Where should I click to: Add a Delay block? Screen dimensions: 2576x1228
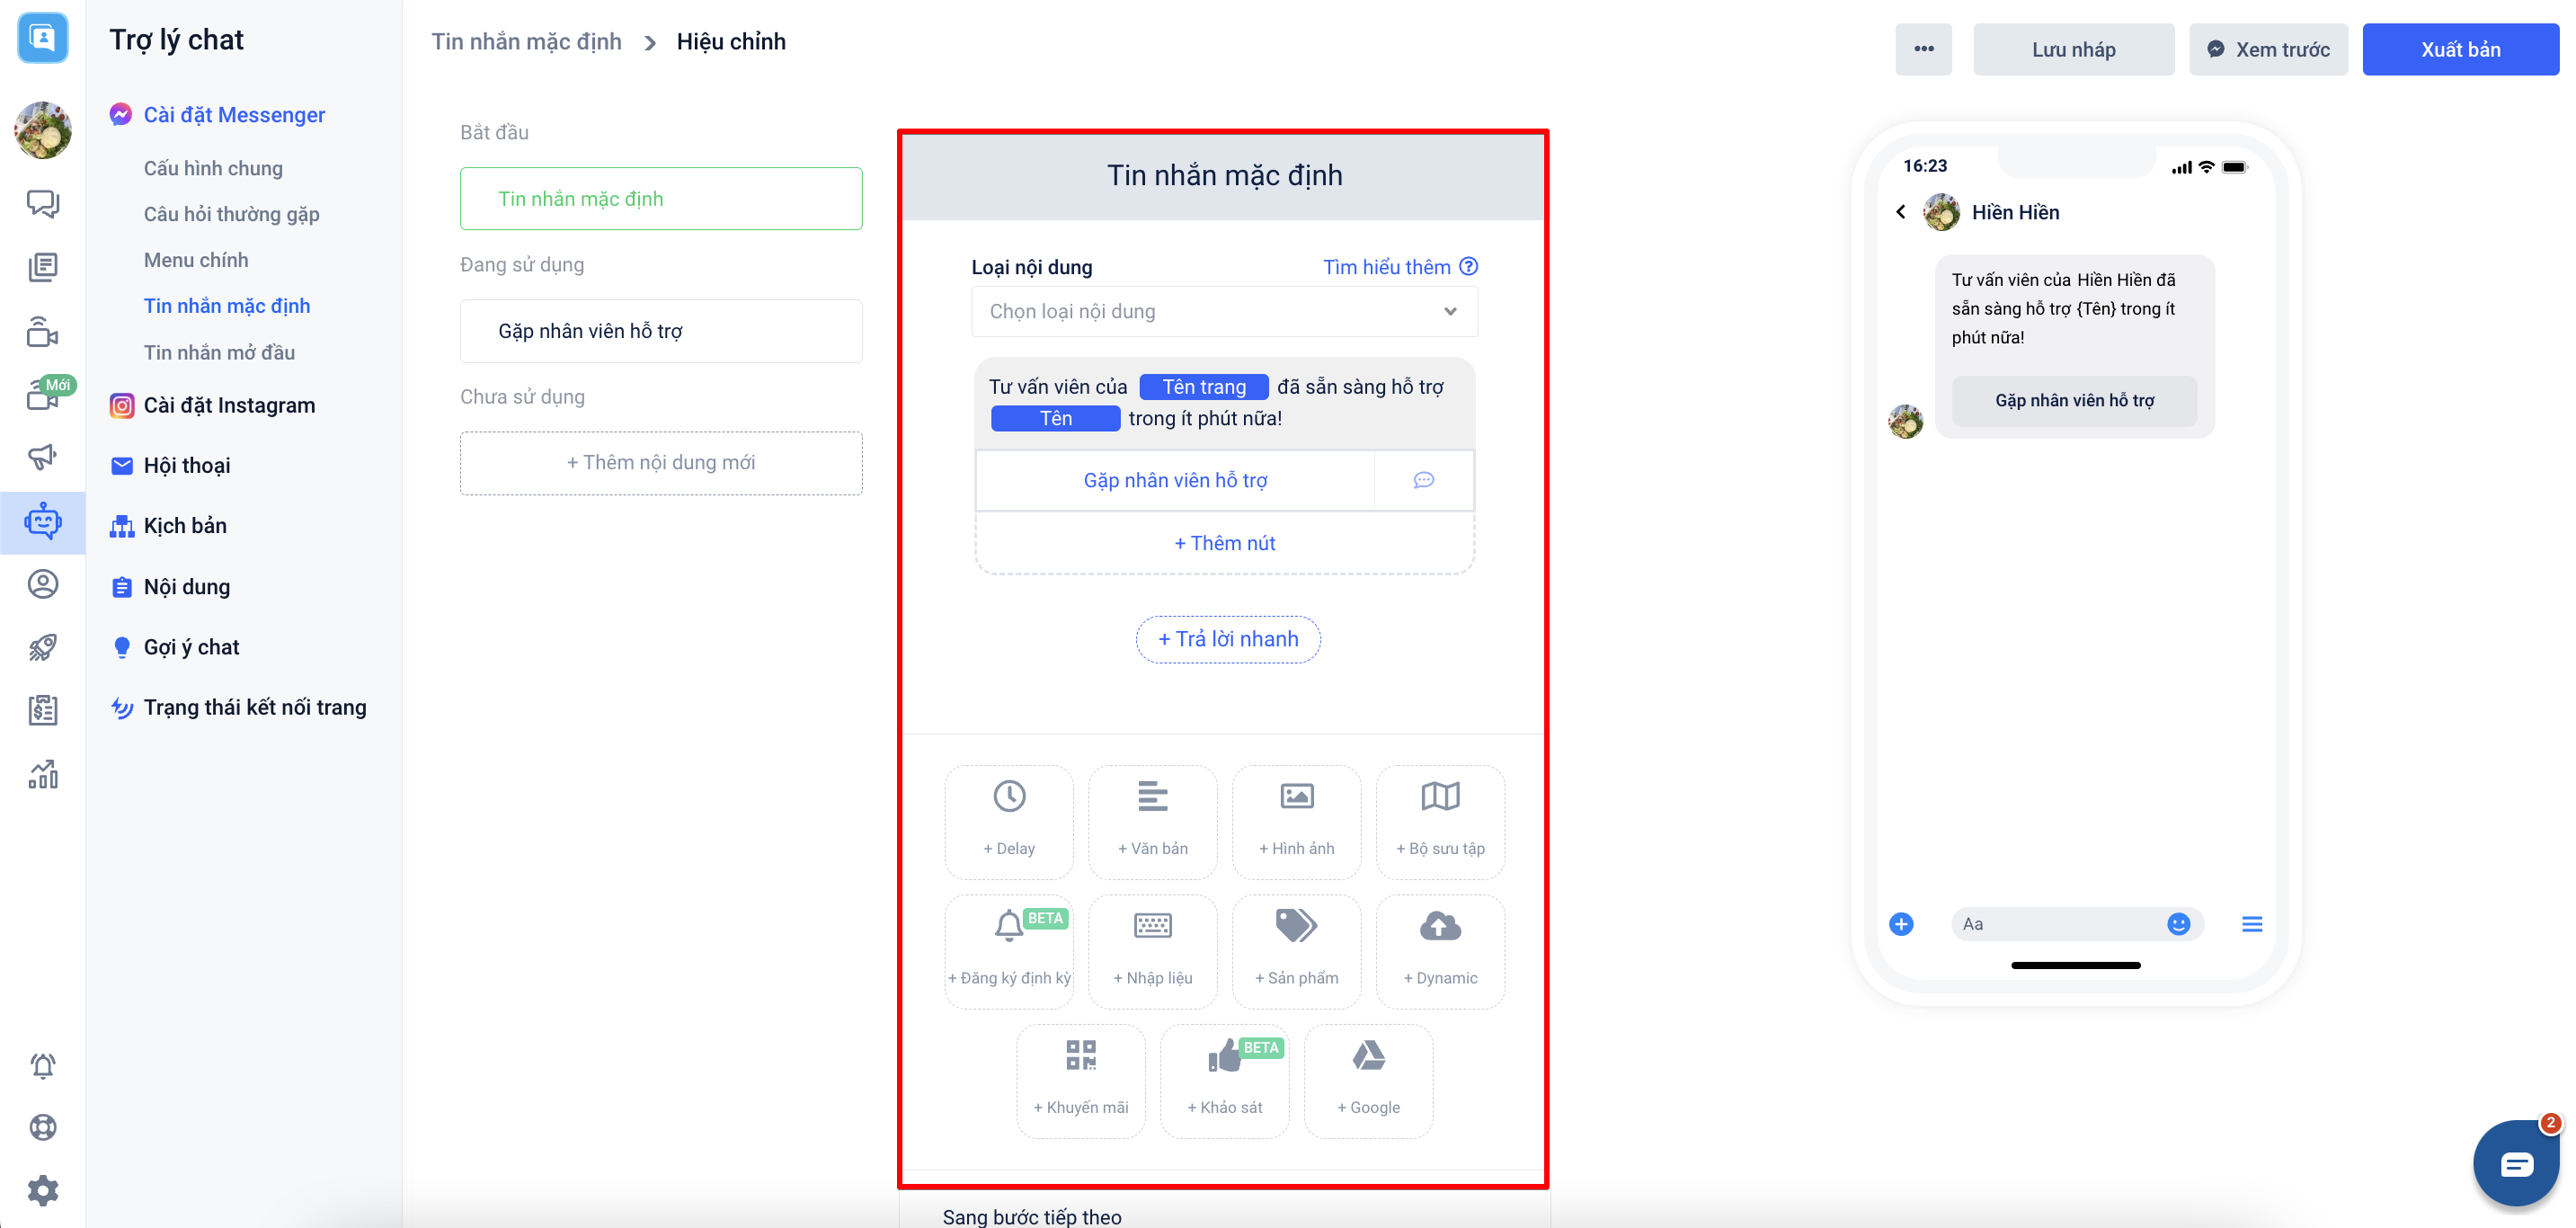pos(1008,820)
